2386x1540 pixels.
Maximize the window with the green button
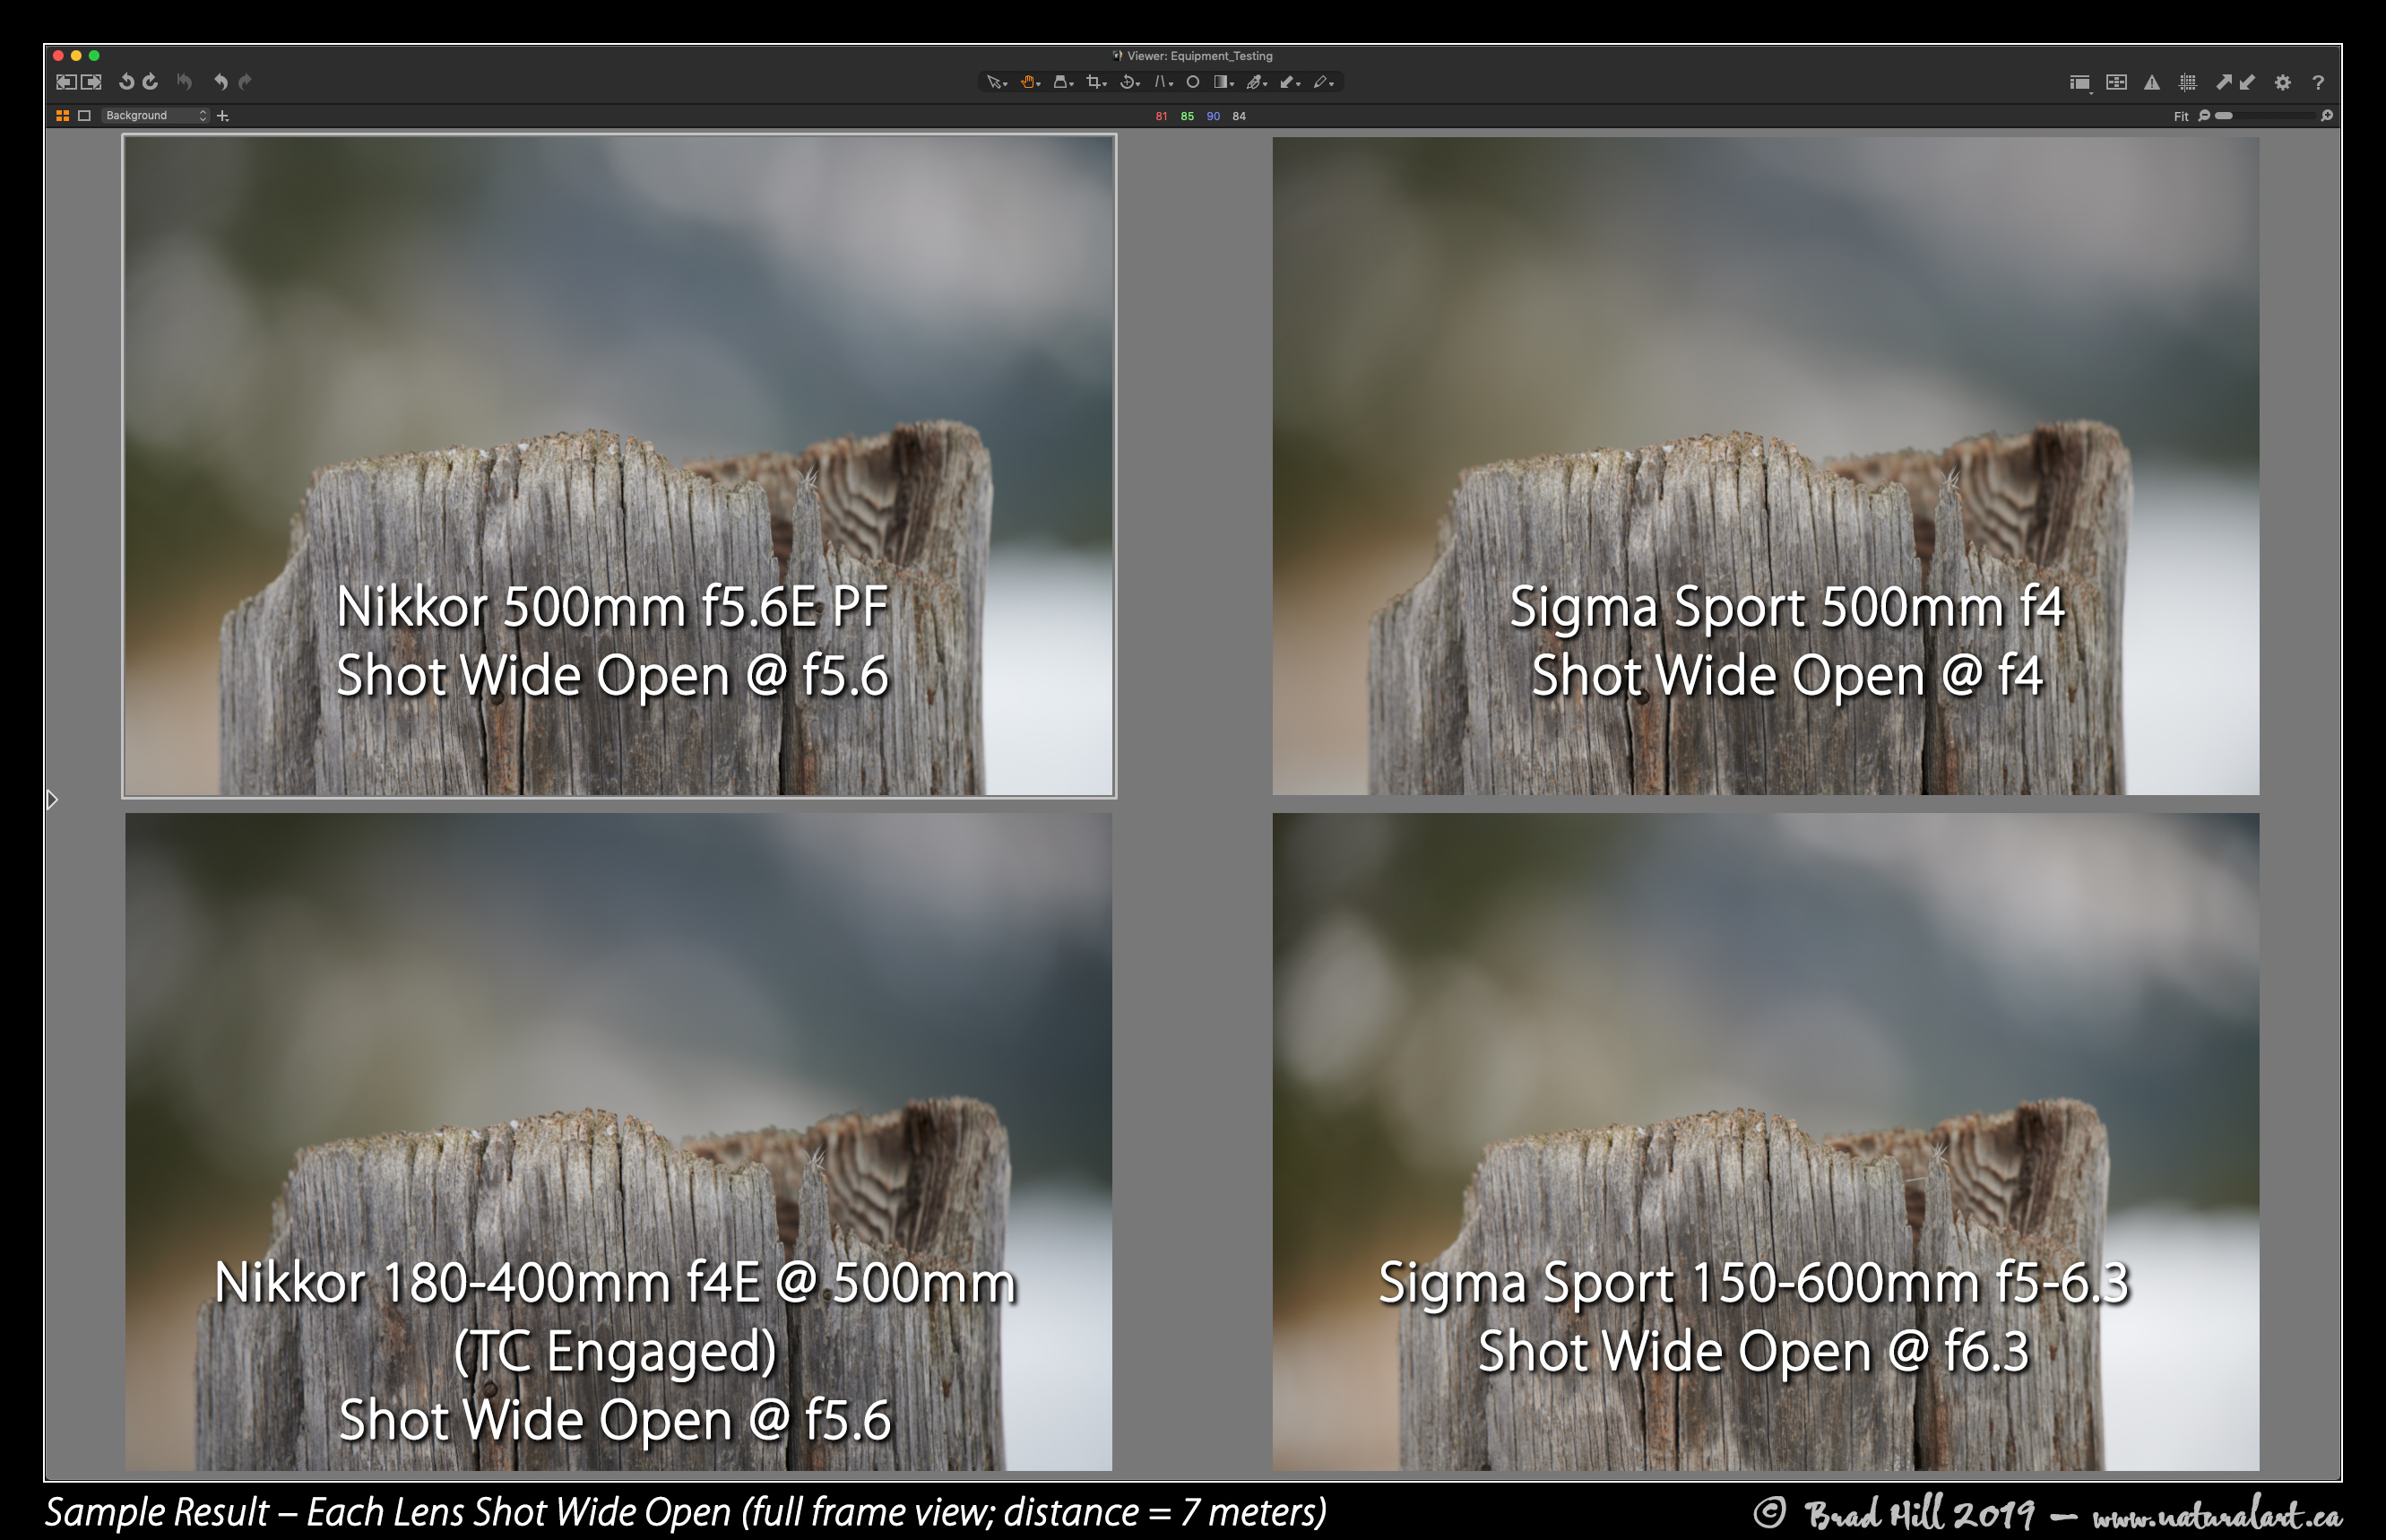pos(94,56)
